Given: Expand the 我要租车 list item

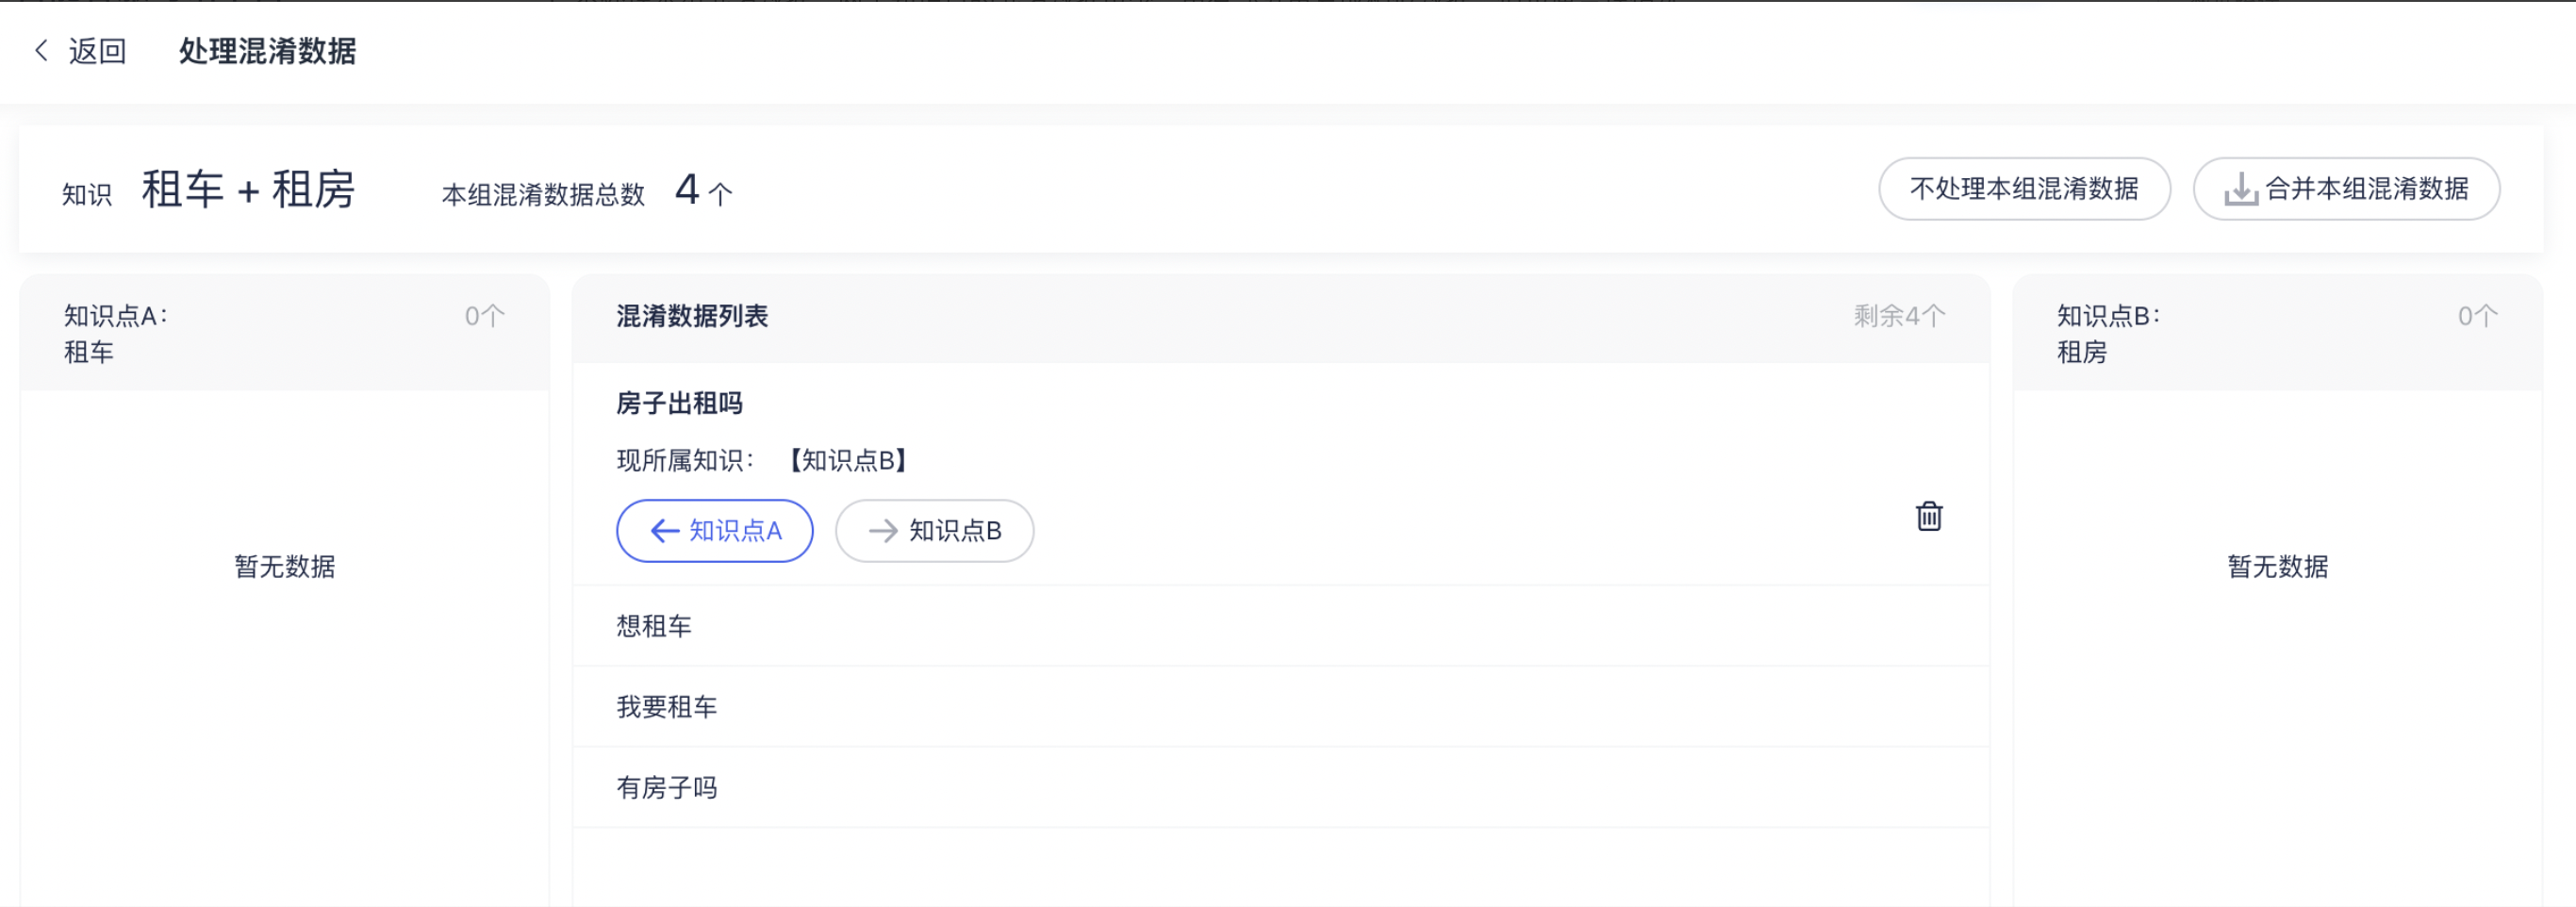Looking at the screenshot, I should pos(1280,707).
